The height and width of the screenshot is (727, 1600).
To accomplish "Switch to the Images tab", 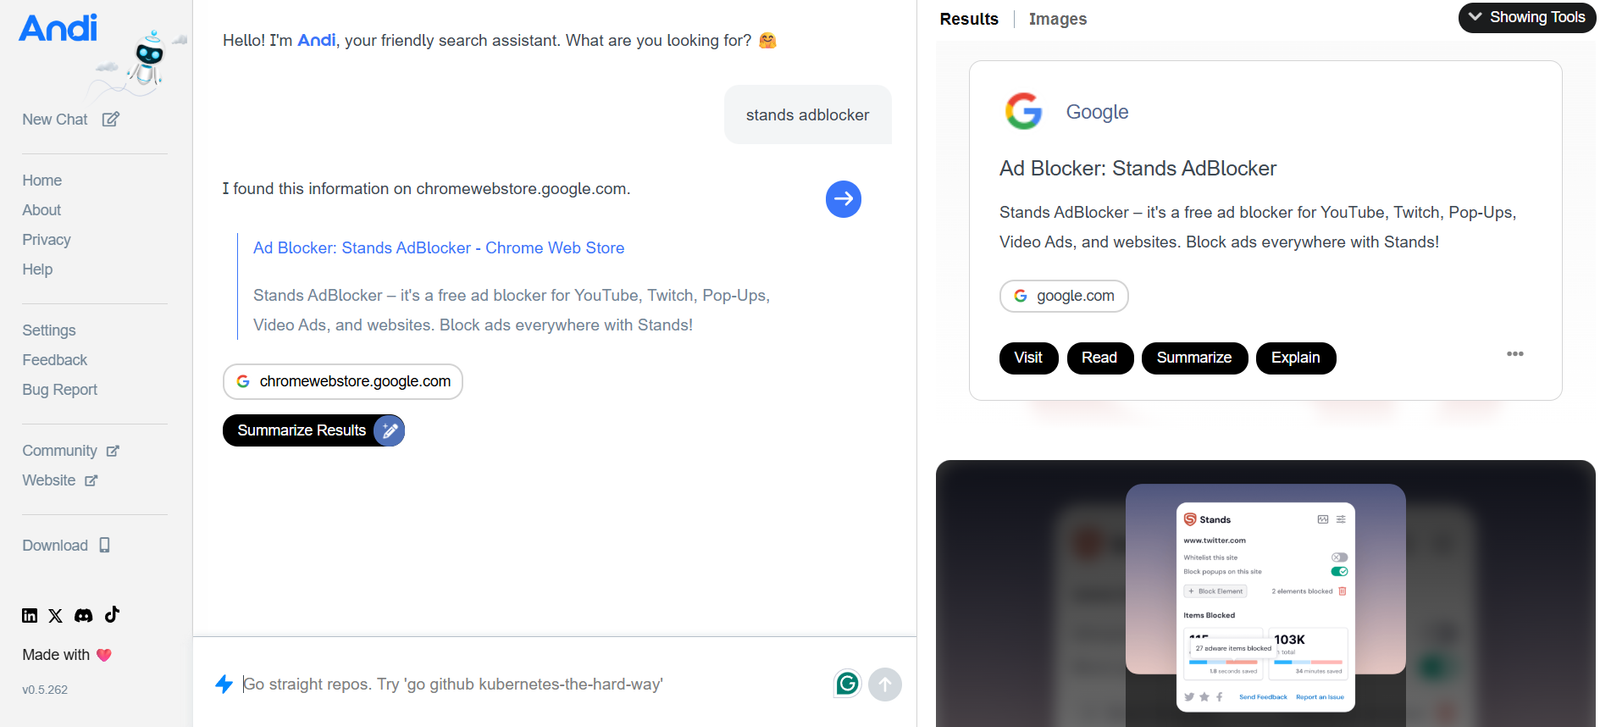I will [1057, 19].
